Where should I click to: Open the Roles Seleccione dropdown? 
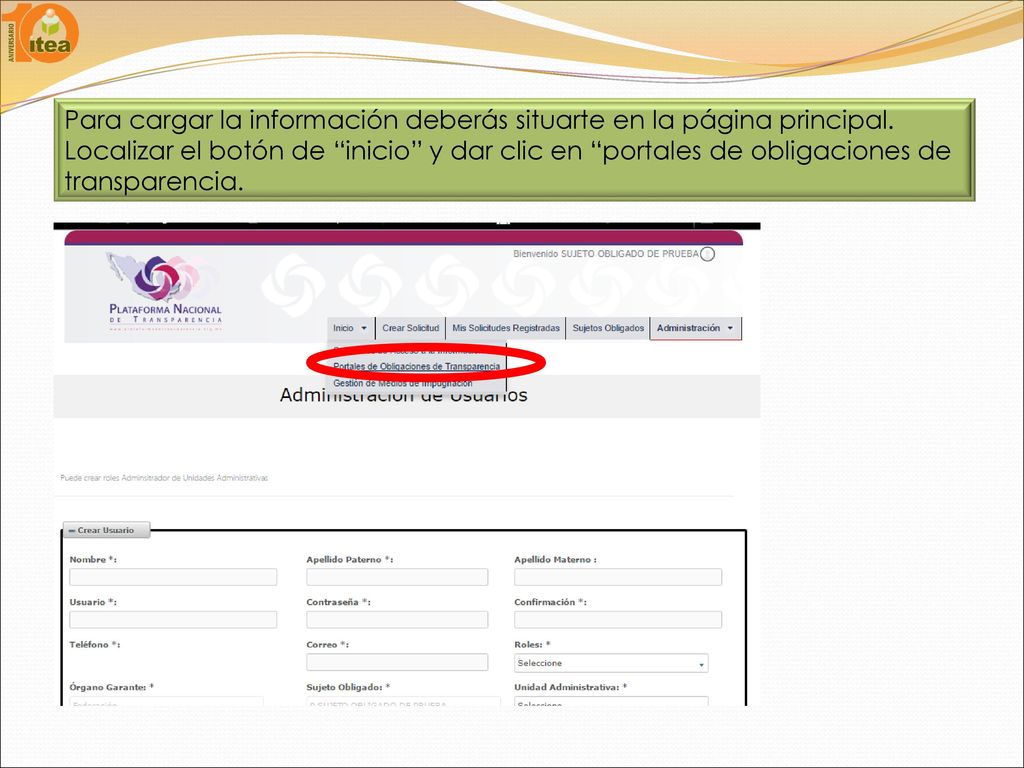(x=611, y=663)
